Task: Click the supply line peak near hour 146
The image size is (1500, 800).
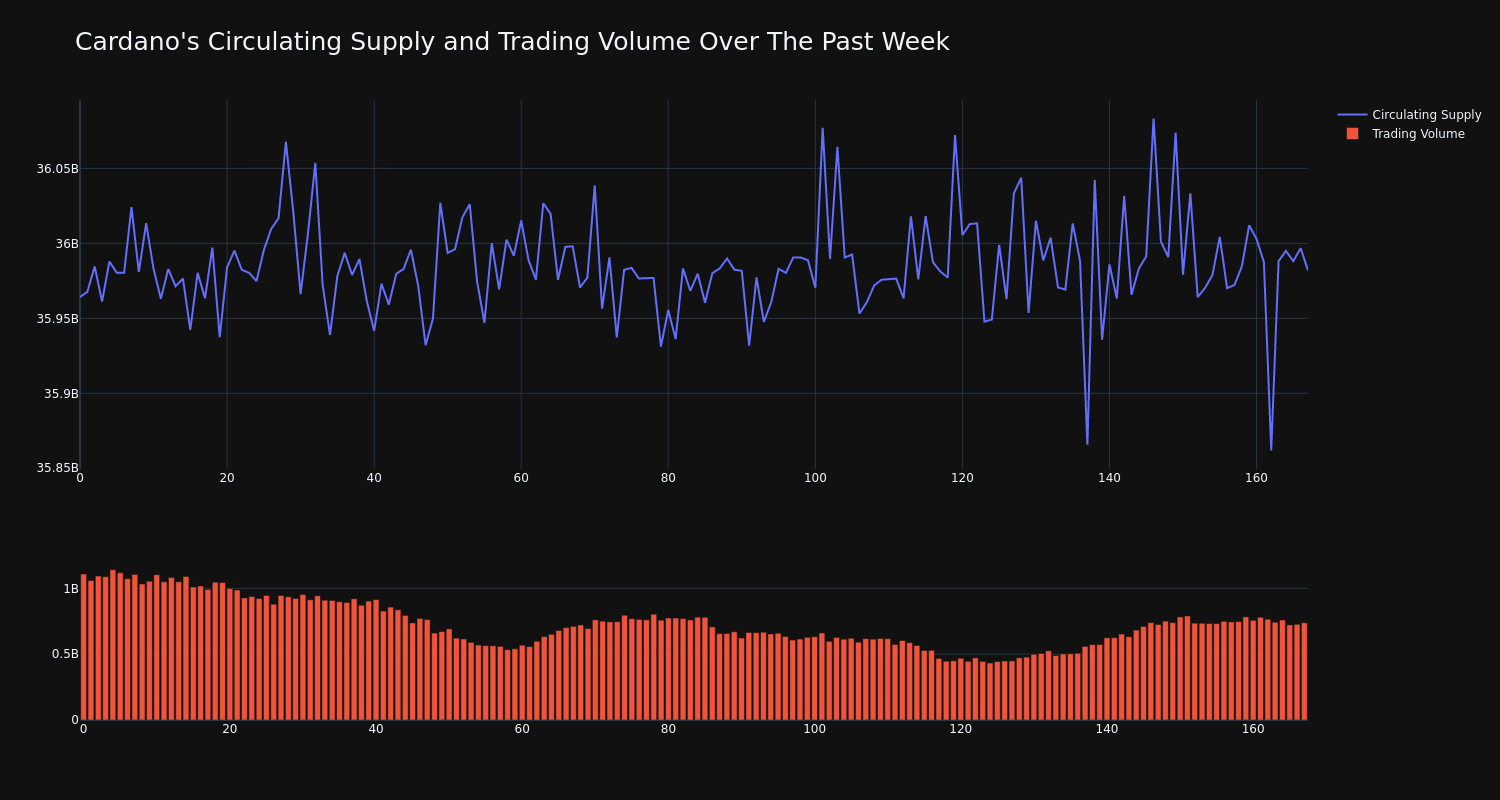Action: tap(1153, 120)
